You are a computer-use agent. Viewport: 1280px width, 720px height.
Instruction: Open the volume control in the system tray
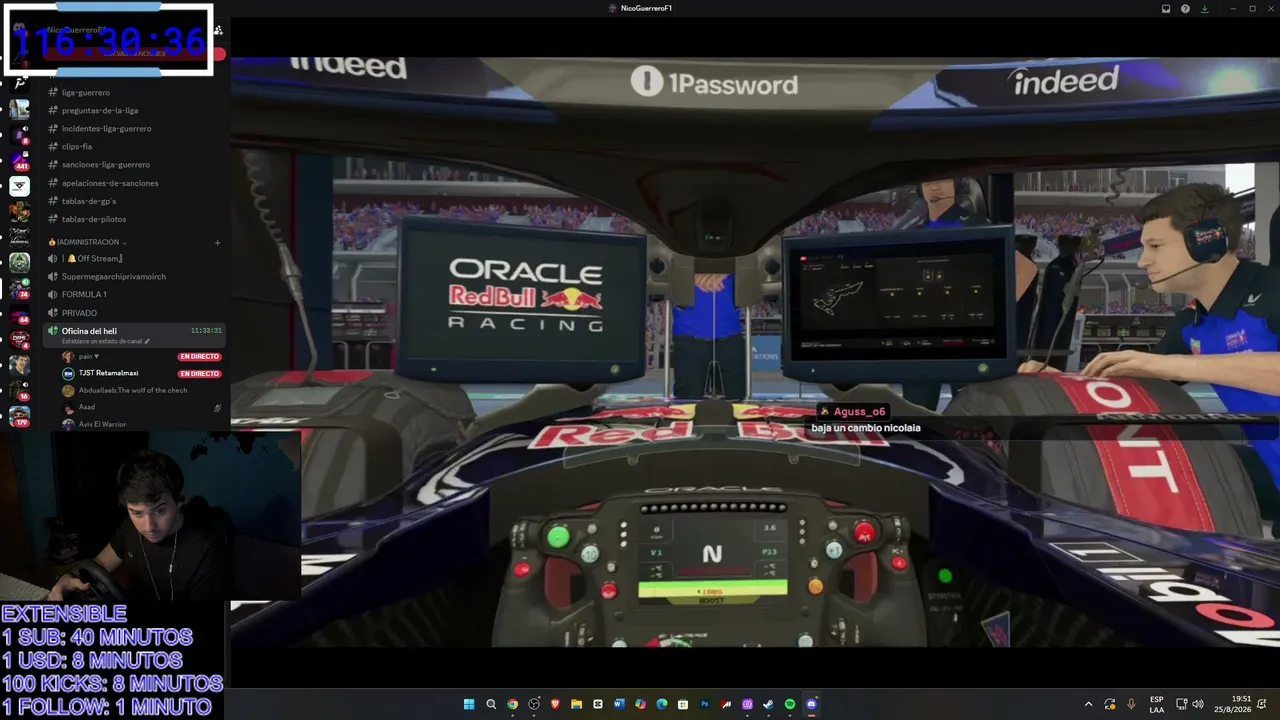point(1198,704)
